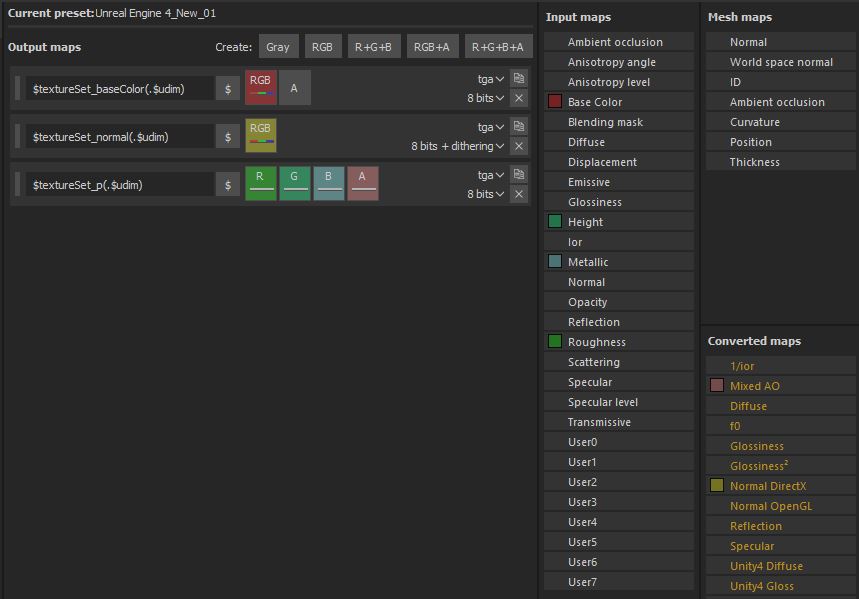Select f0 converted map
The height and width of the screenshot is (599, 859).
[x=781, y=426]
